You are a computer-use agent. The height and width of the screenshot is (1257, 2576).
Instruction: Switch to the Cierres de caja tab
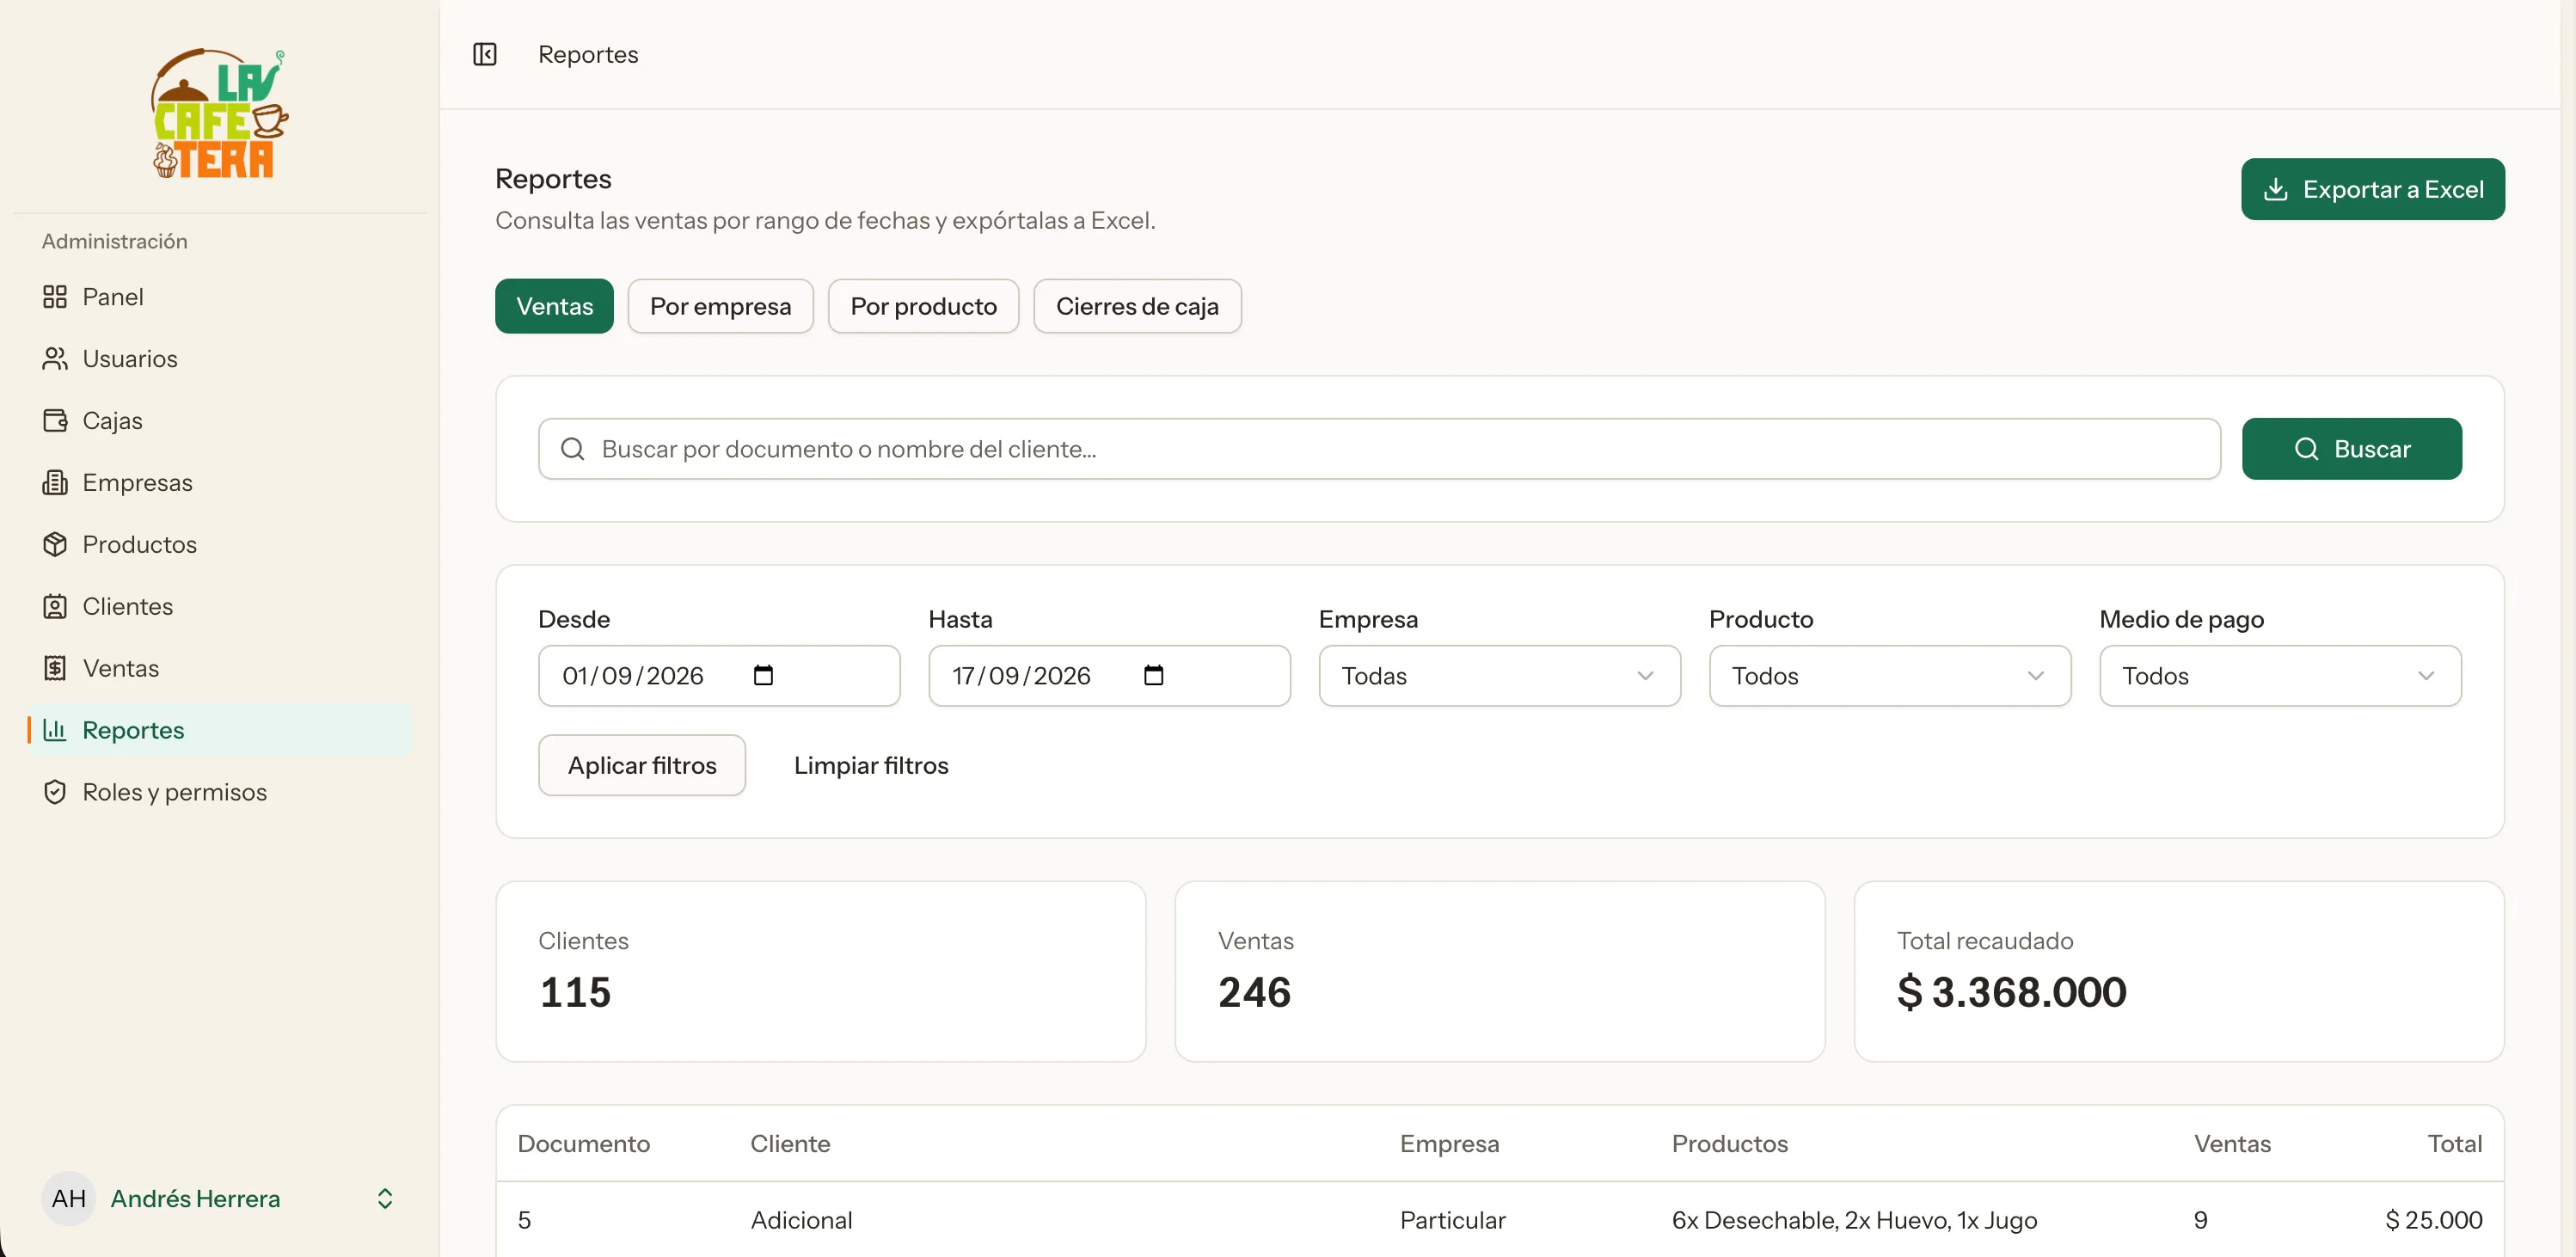(x=1137, y=306)
